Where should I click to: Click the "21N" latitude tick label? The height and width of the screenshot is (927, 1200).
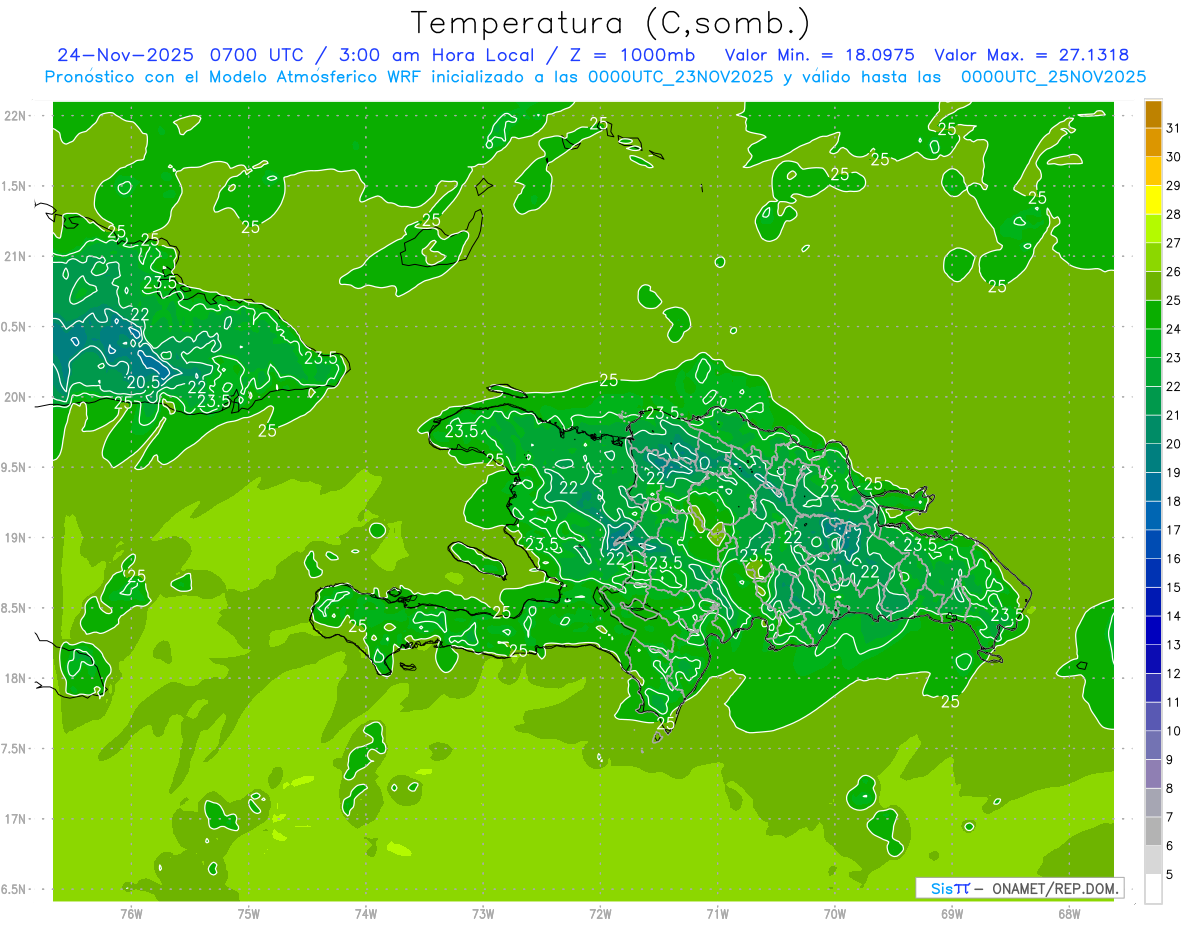(x=15, y=256)
